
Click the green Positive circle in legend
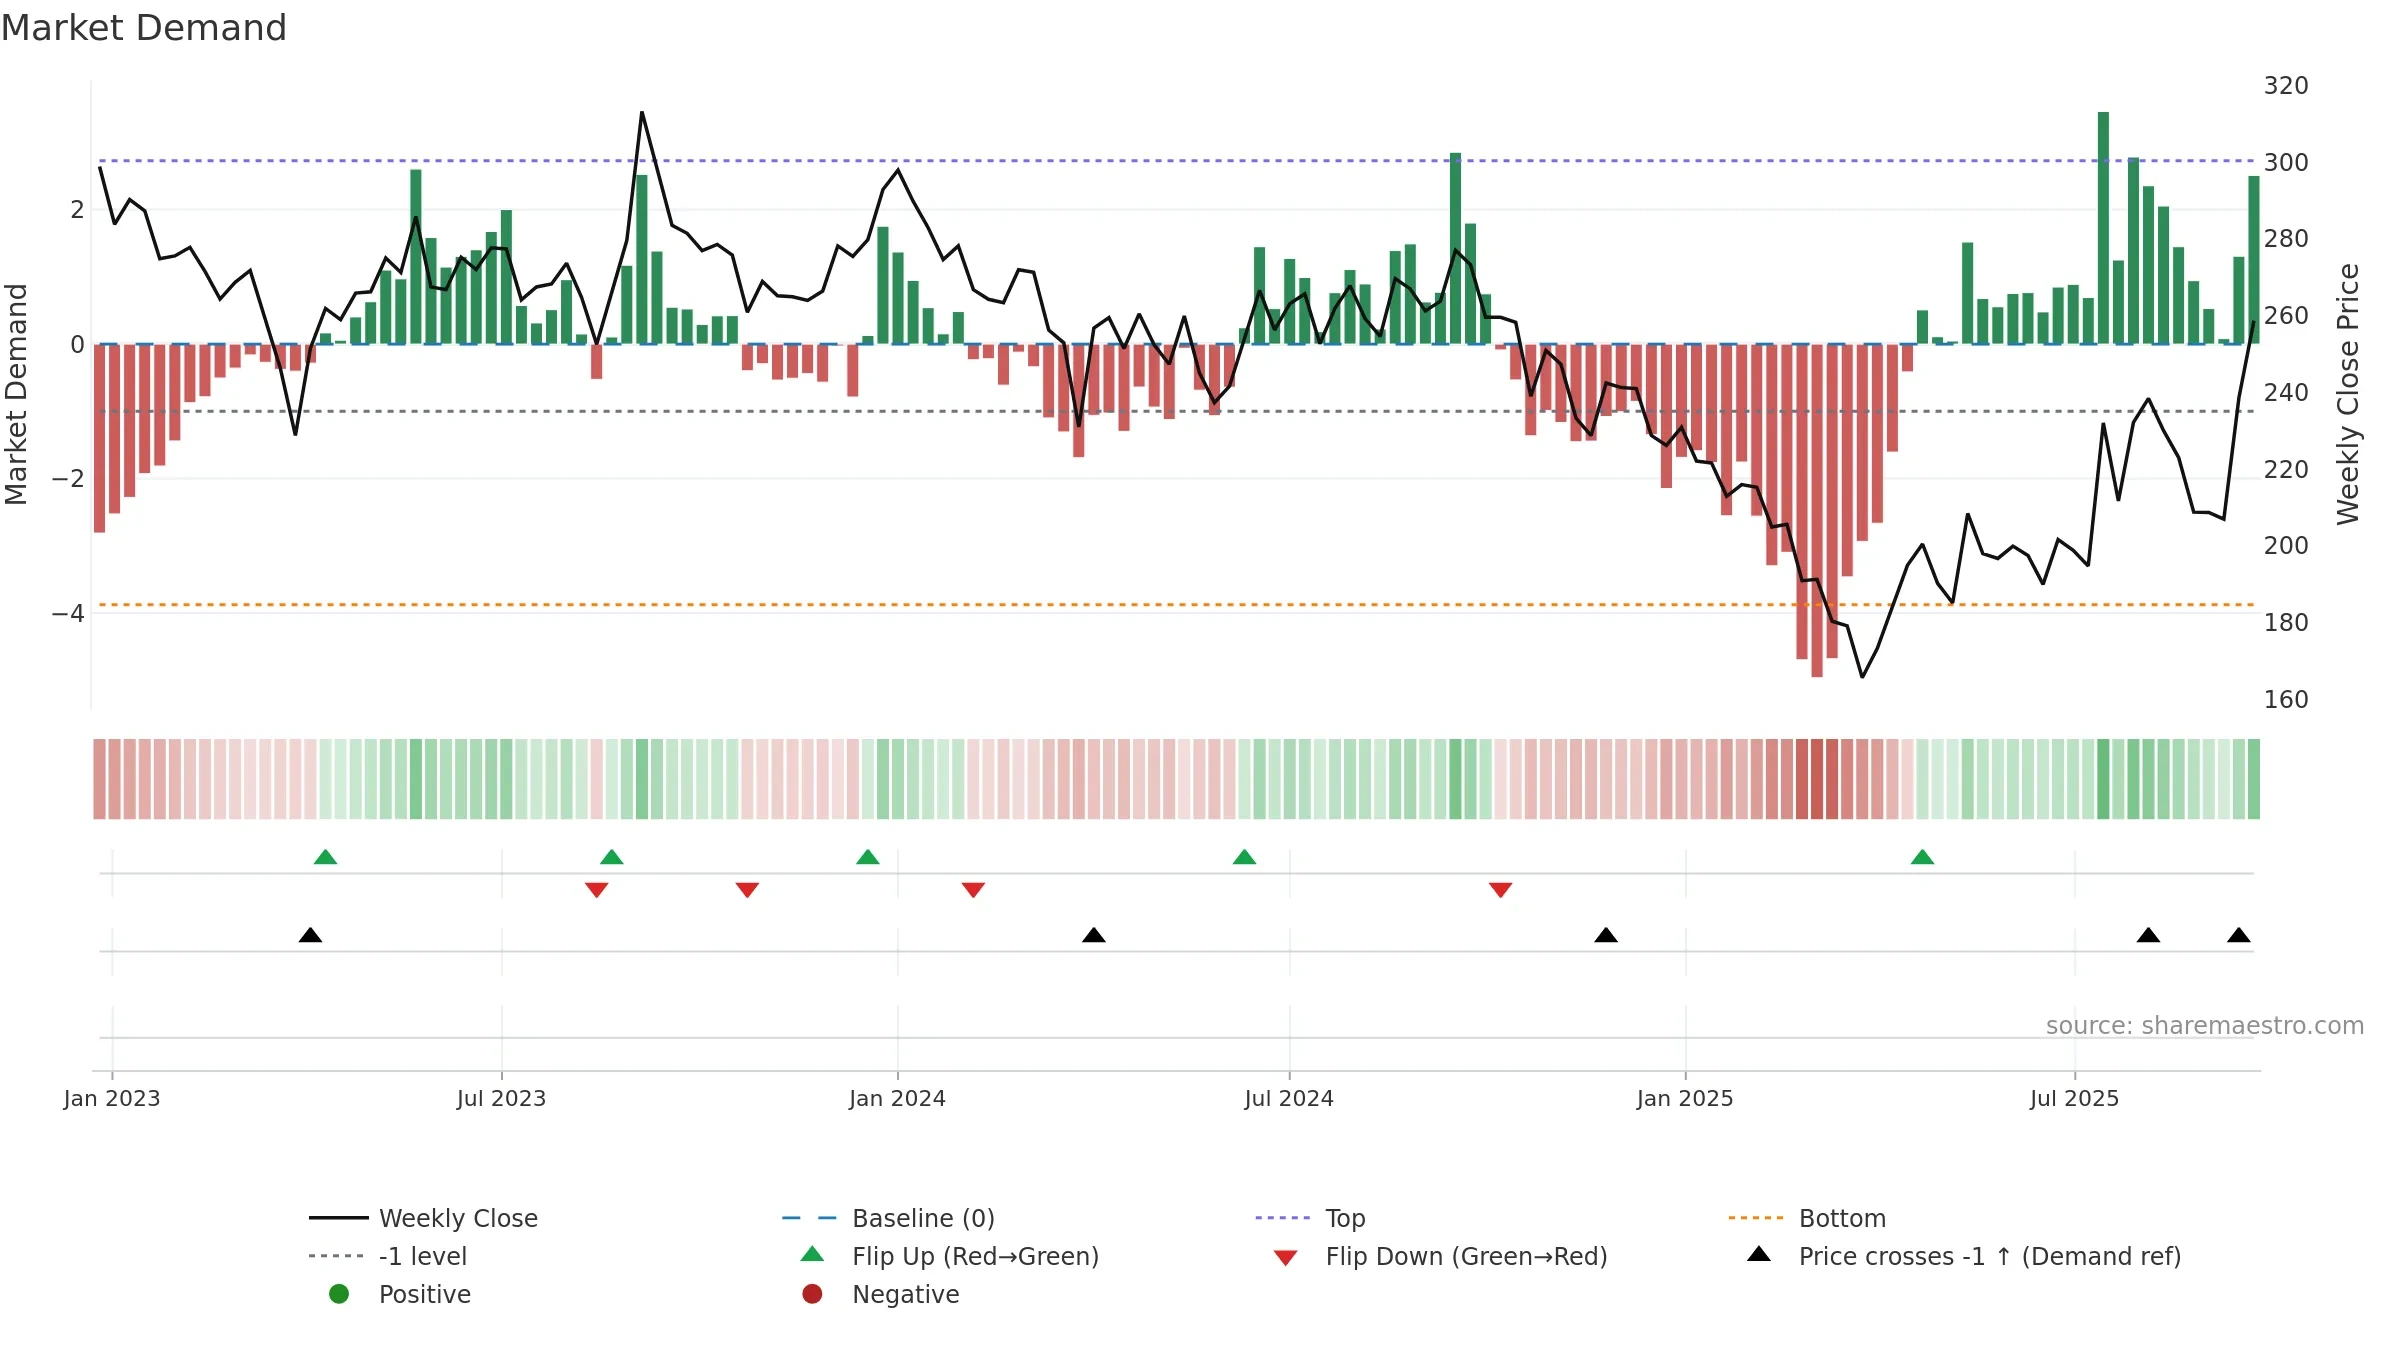point(339,1294)
